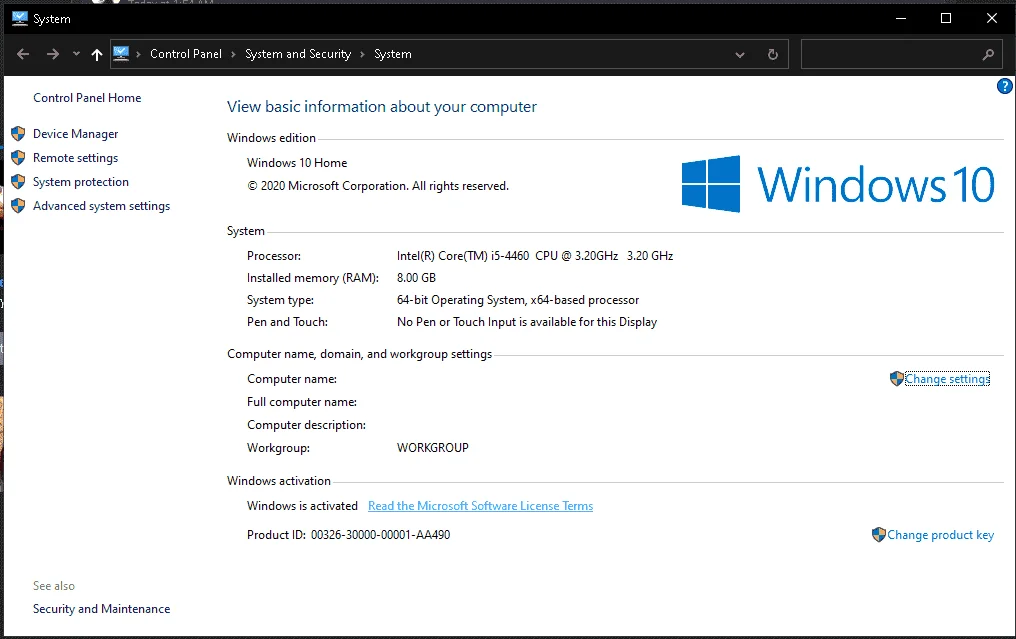Click the Windows 10 Home edition text
This screenshot has height=639, width=1016.
297,163
